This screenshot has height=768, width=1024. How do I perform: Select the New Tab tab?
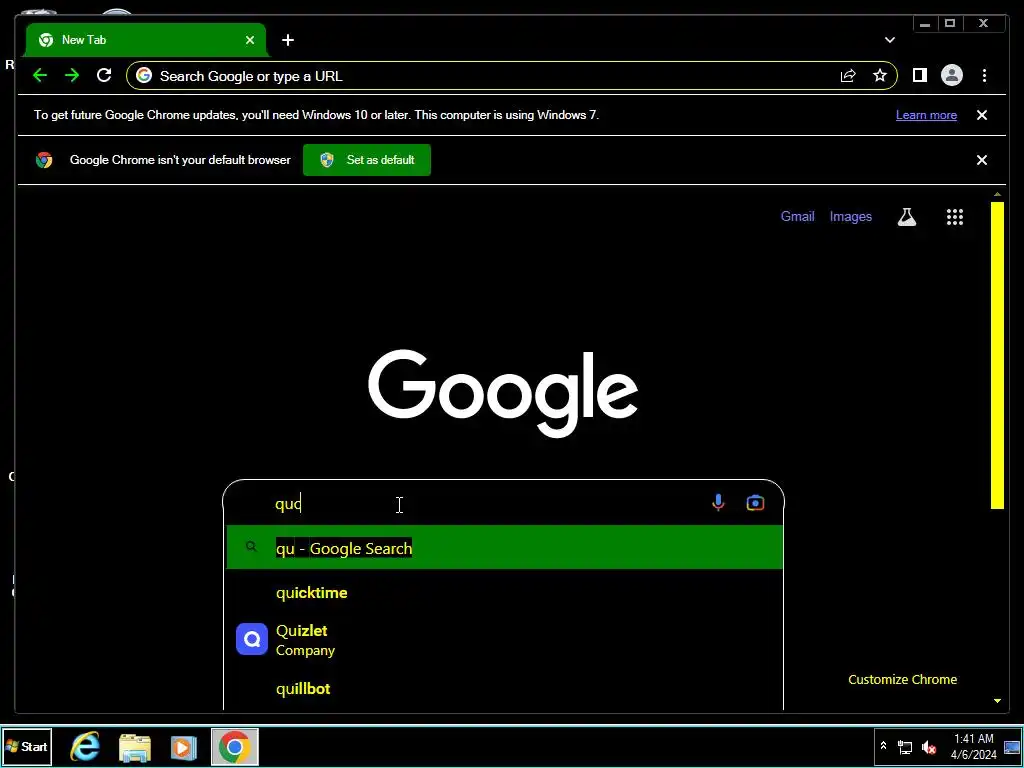146,40
